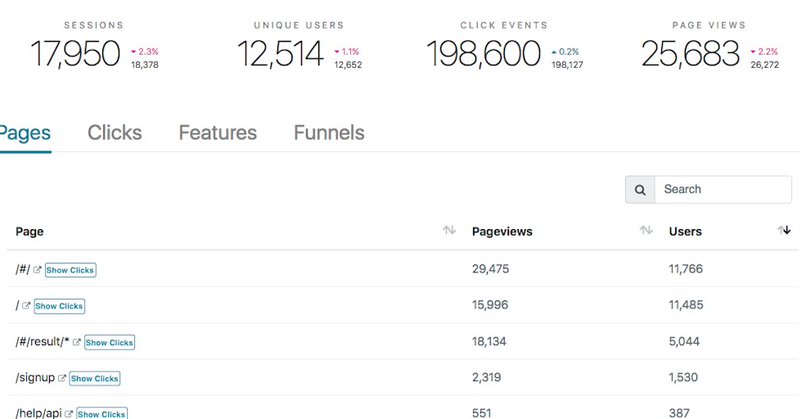Click users cell 11,485
Screen dimensions: 800x419
686,305
